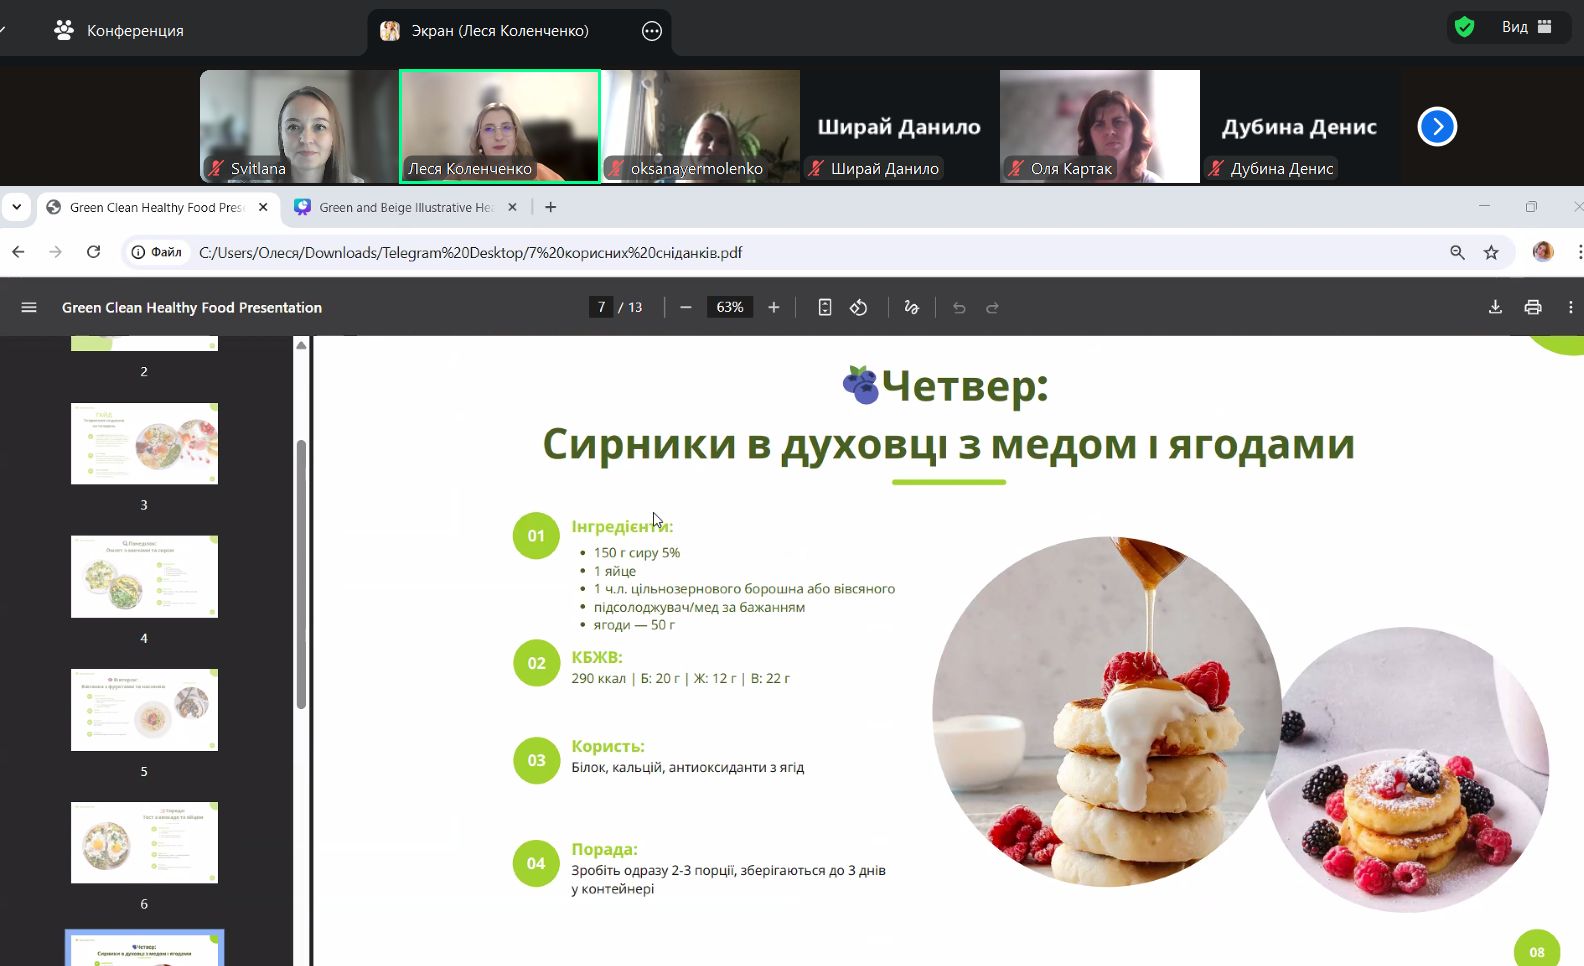Open screen share more options menu
Image resolution: width=1584 pixels, height=966 pixels.
coord(652,31)
